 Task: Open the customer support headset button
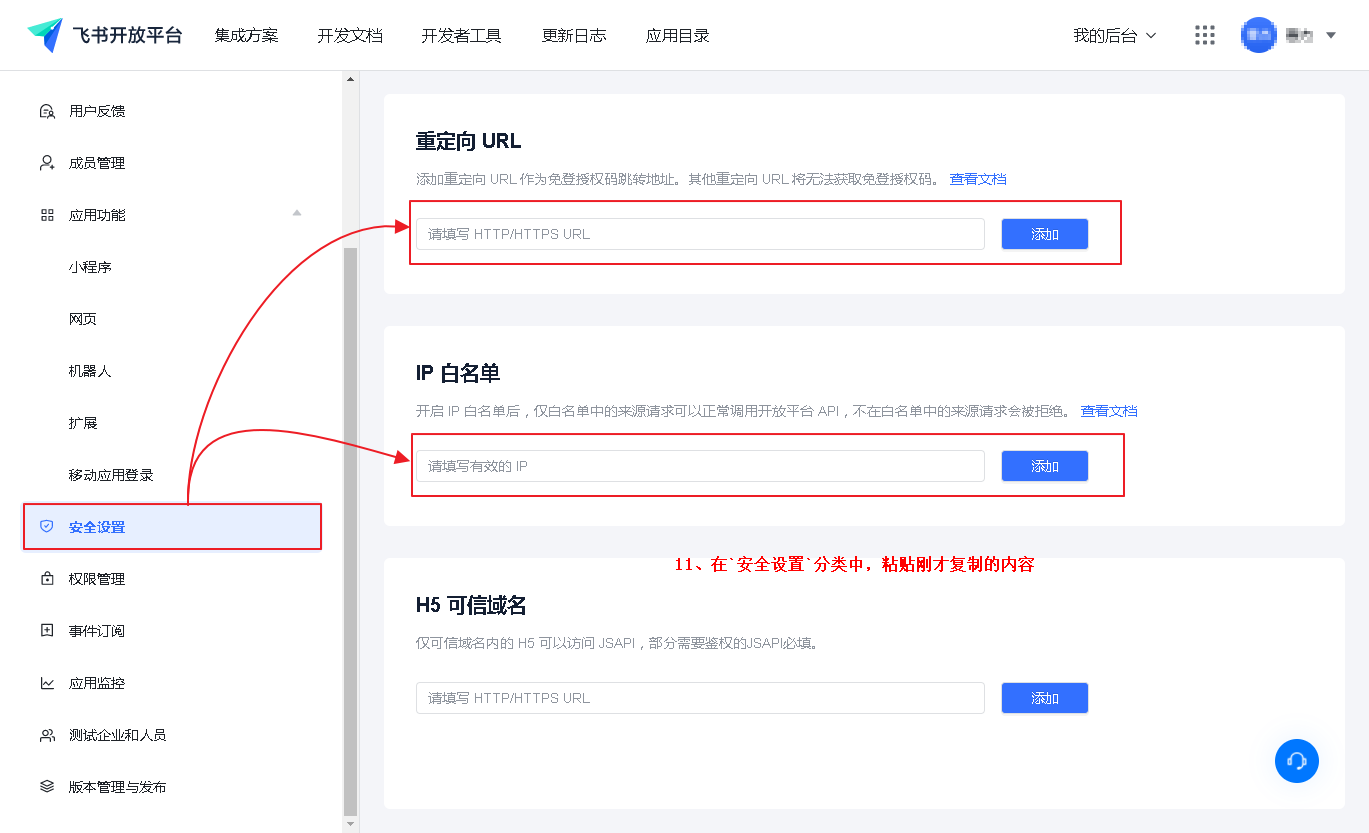[1297, 761]
